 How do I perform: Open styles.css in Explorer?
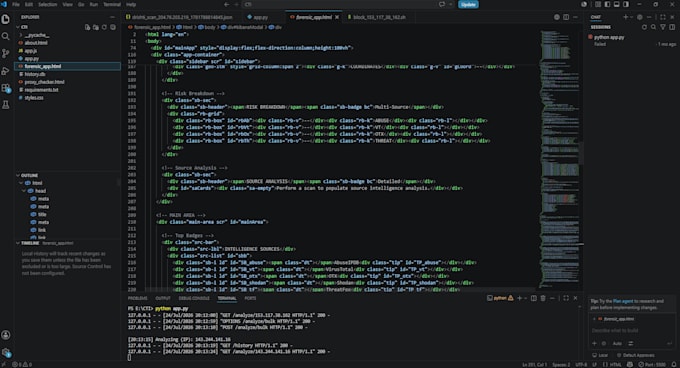click(x=67, y=98)
